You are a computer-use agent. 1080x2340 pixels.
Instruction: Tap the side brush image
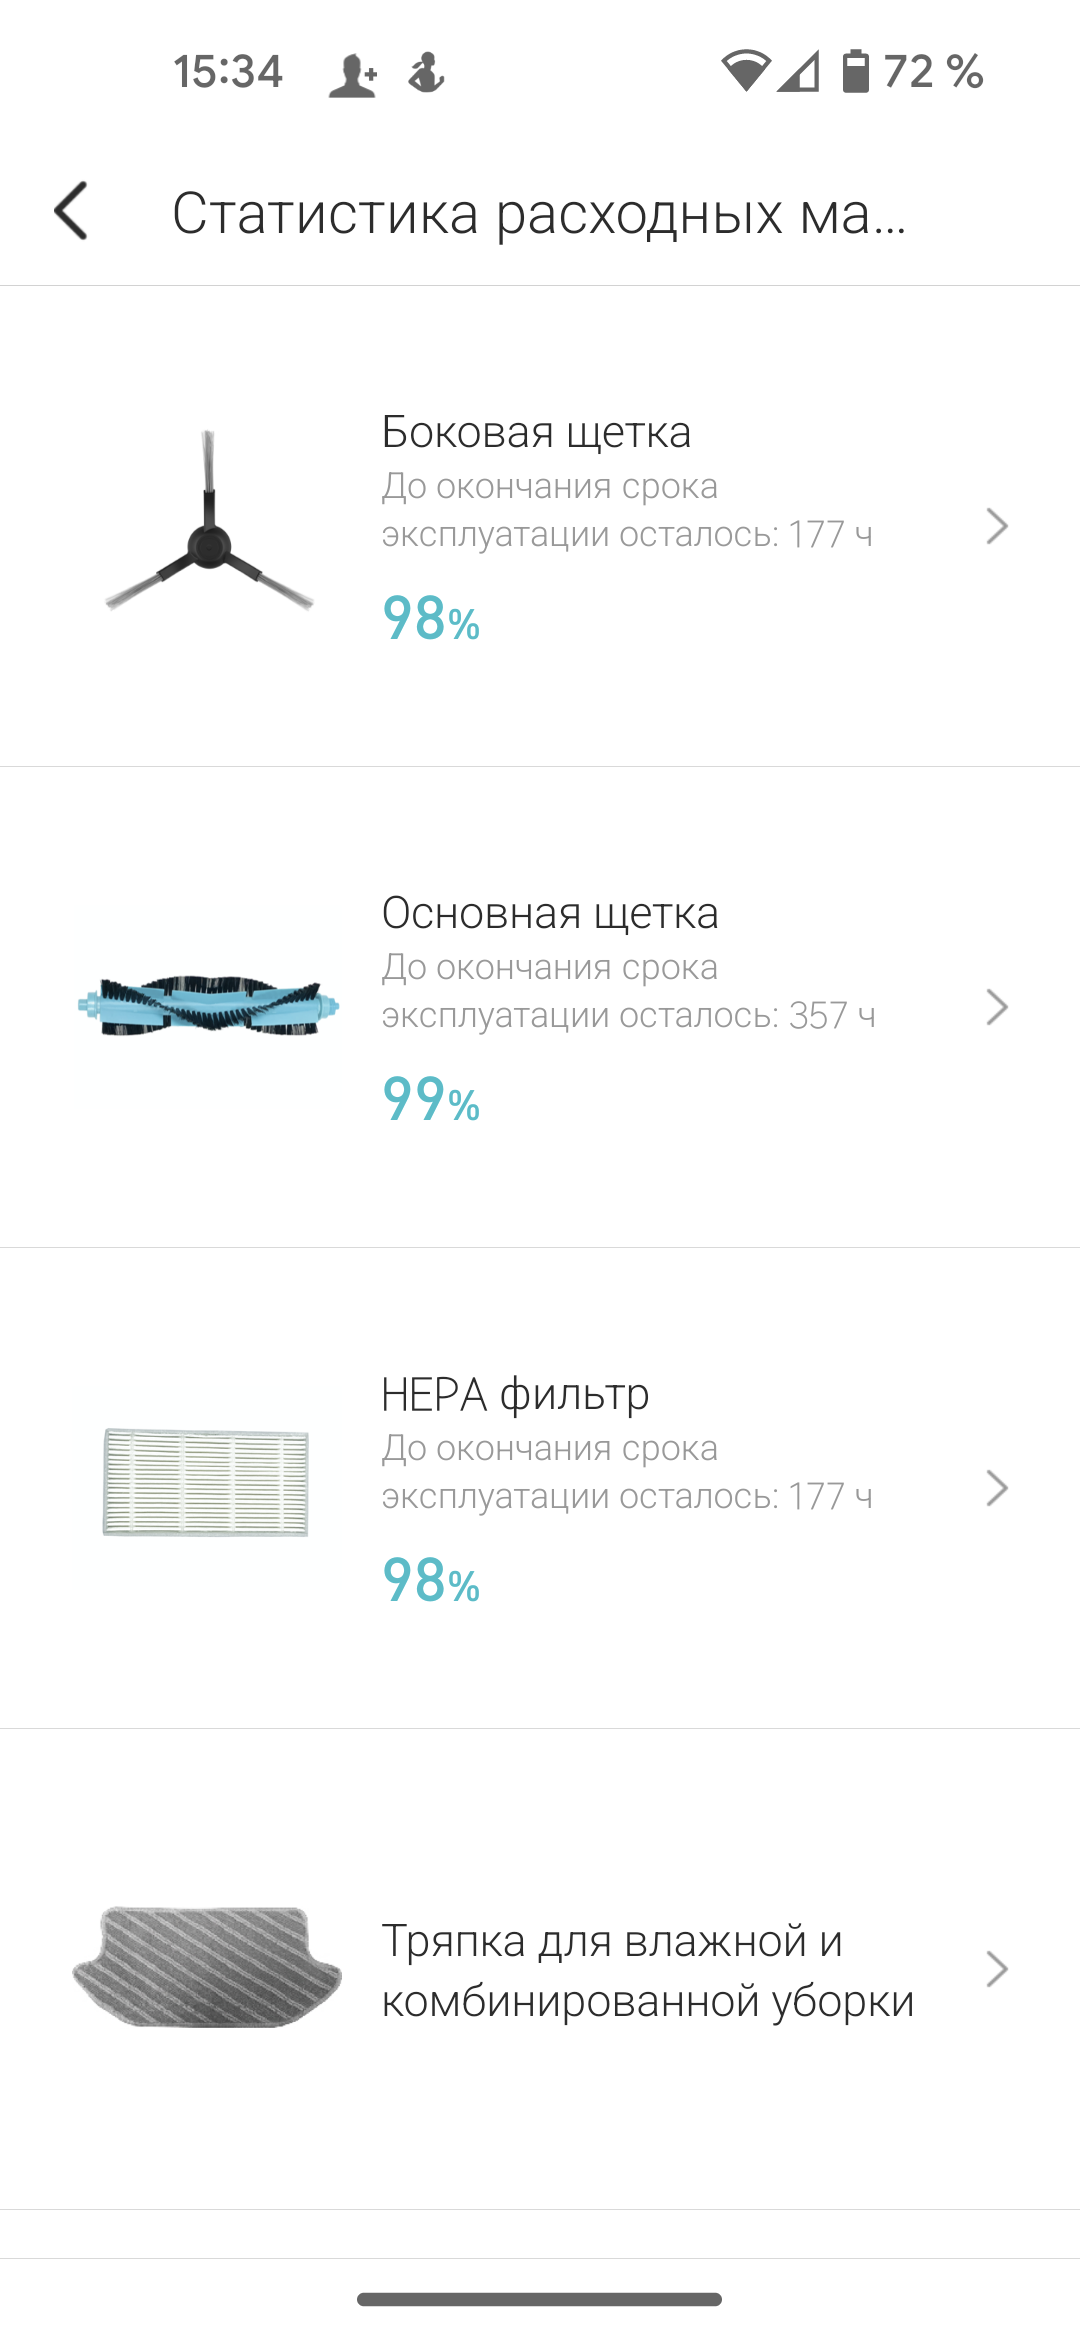209,526
